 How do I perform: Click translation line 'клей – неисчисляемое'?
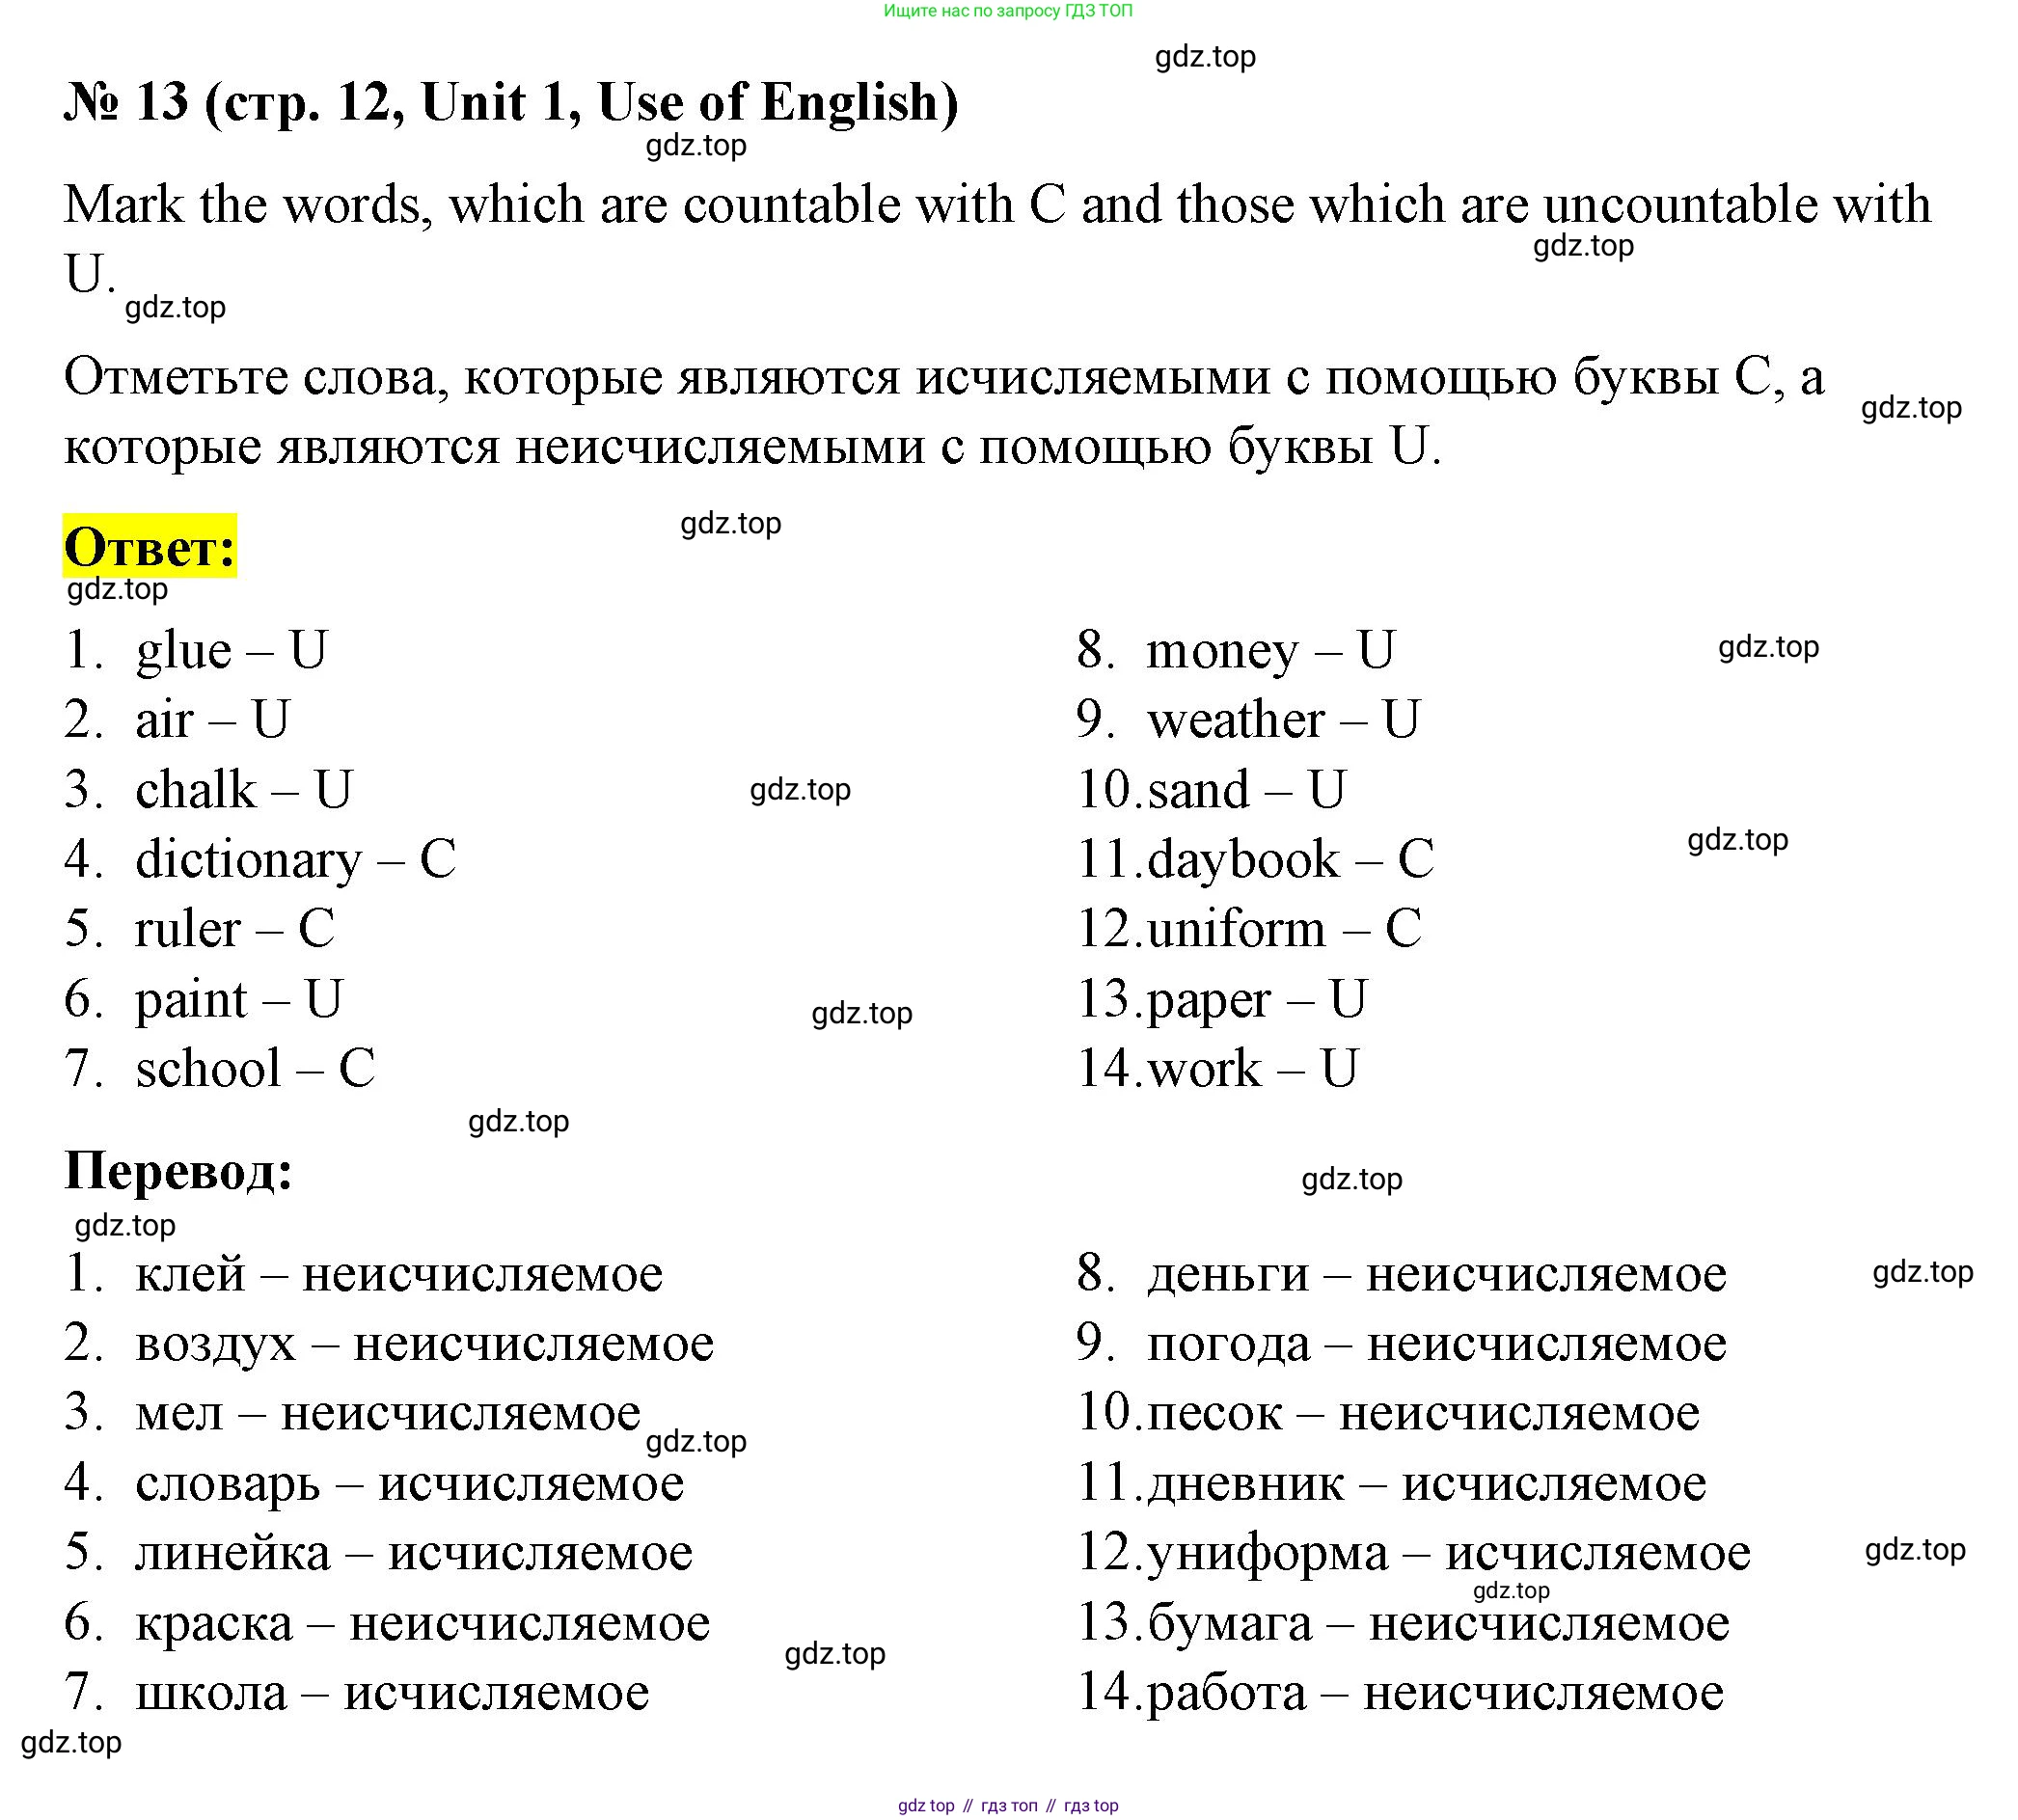click(398, 1273)
